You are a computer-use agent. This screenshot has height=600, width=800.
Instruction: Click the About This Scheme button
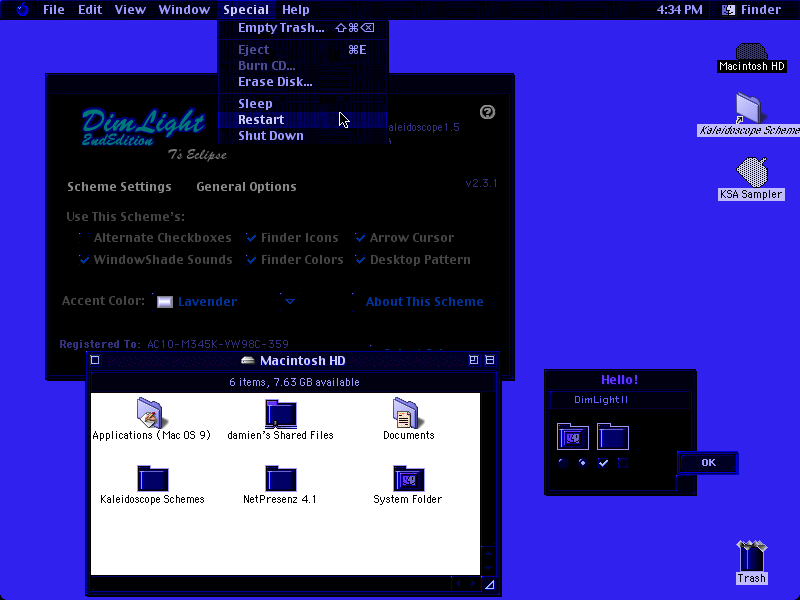tap(424, 302)
